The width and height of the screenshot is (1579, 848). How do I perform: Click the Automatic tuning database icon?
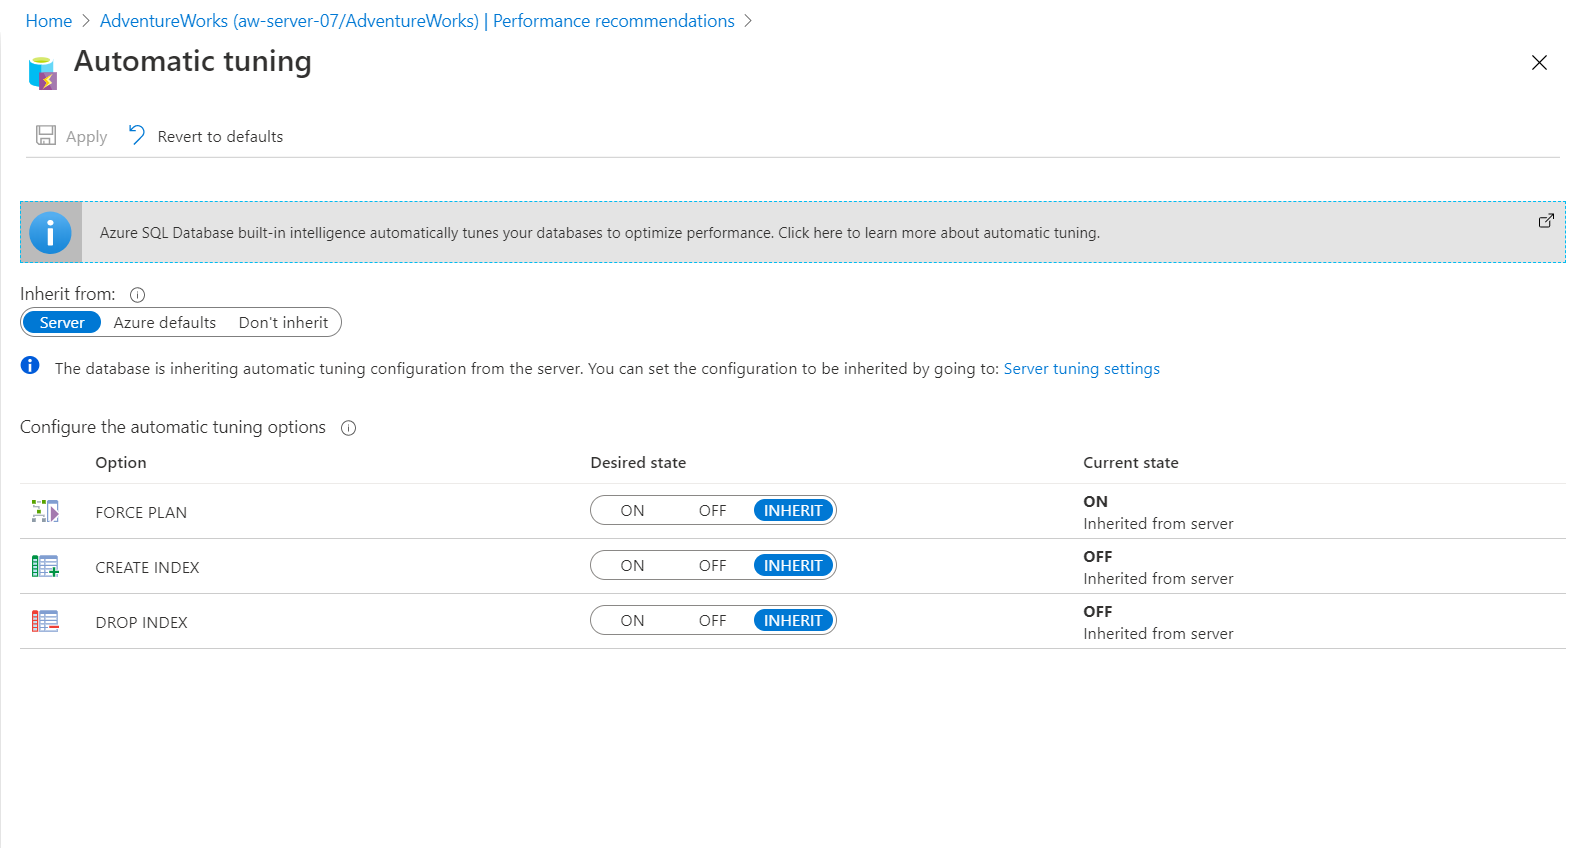[x=43, y=73]
